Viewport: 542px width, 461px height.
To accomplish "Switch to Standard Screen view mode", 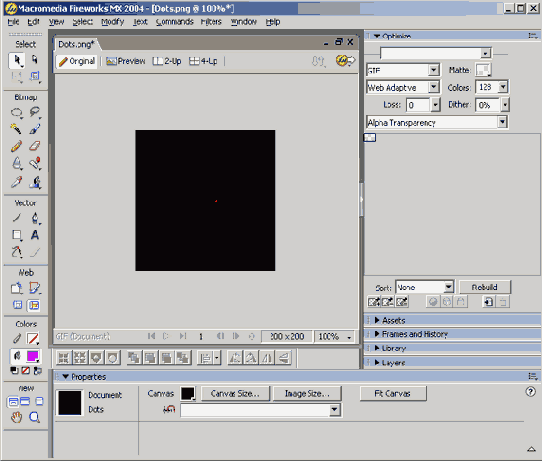I will pyautogui.click(x=13, y=401).
